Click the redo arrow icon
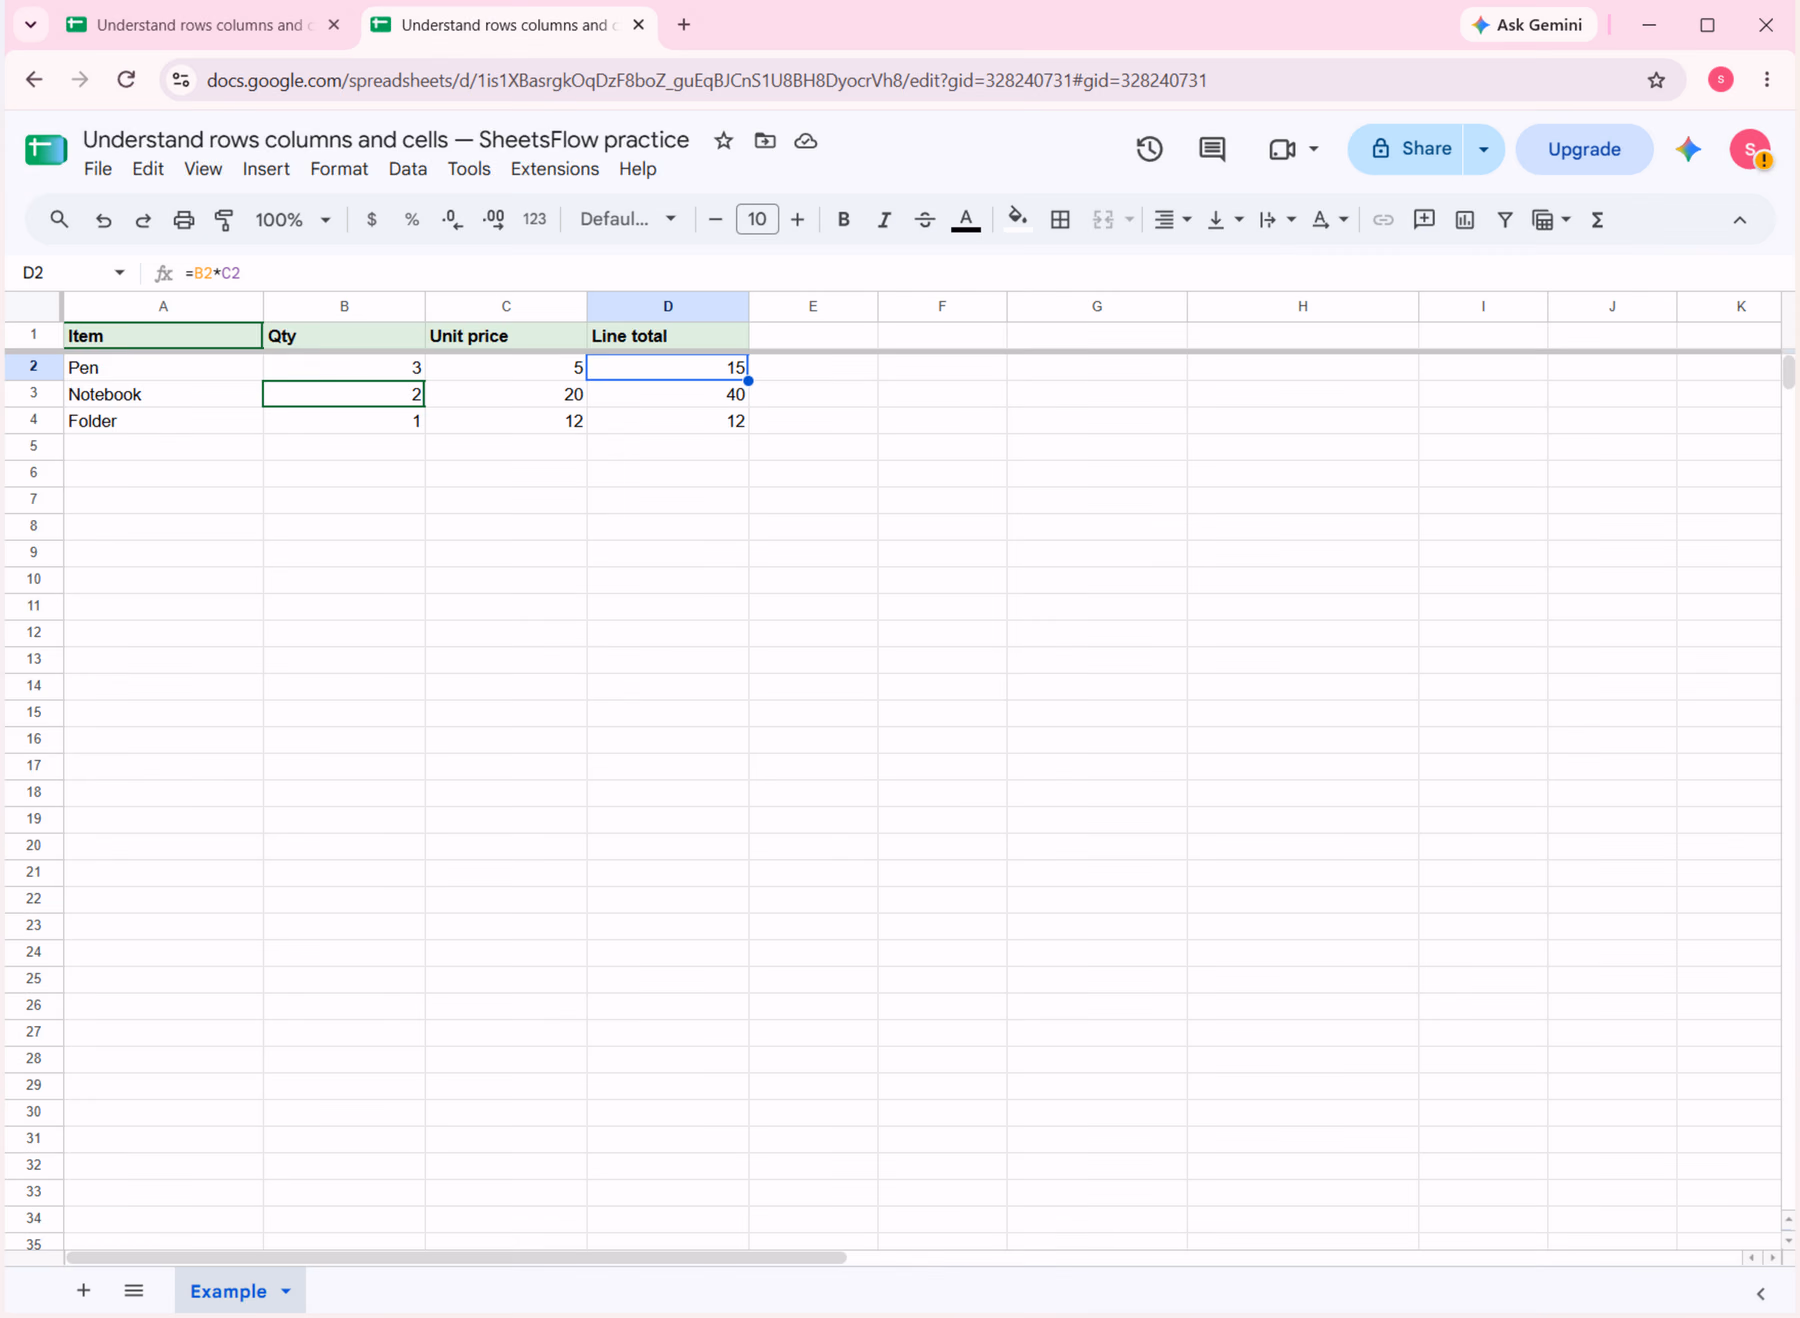The image size is (1800, 1318). (143, 220)
